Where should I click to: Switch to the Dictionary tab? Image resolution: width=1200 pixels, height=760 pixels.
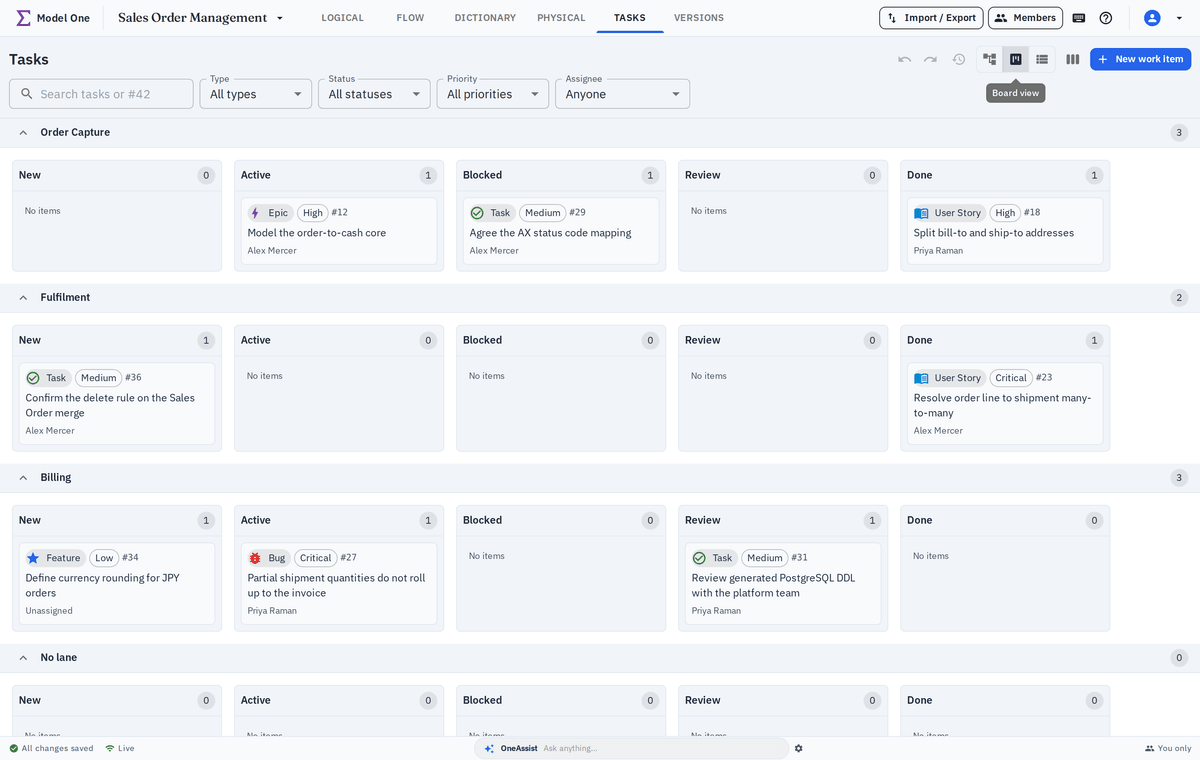(x=485, y=18)
